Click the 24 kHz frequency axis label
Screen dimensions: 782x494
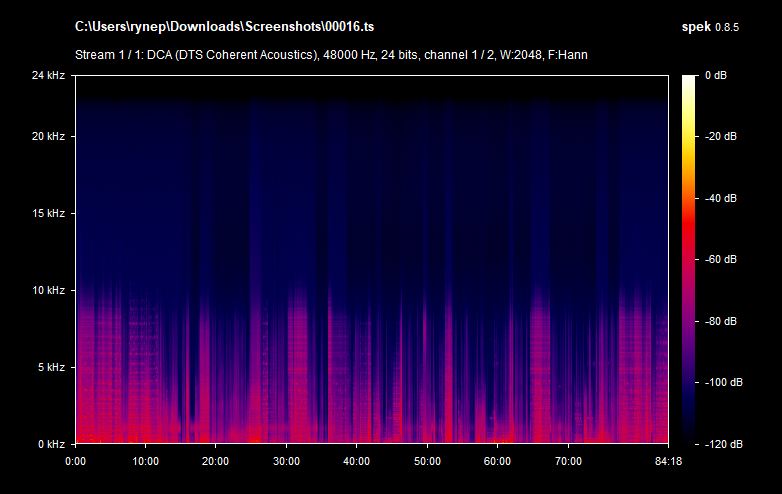[48, 76]
